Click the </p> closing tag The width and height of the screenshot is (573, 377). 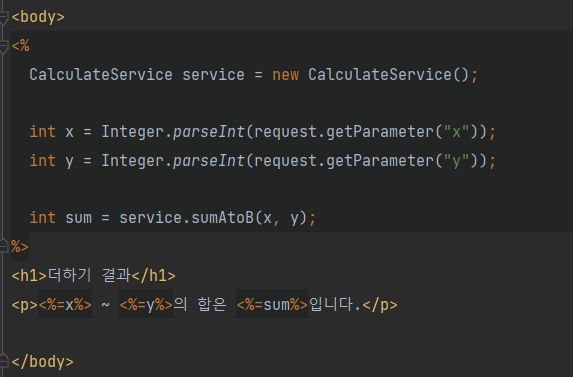[x=380, y=305]
